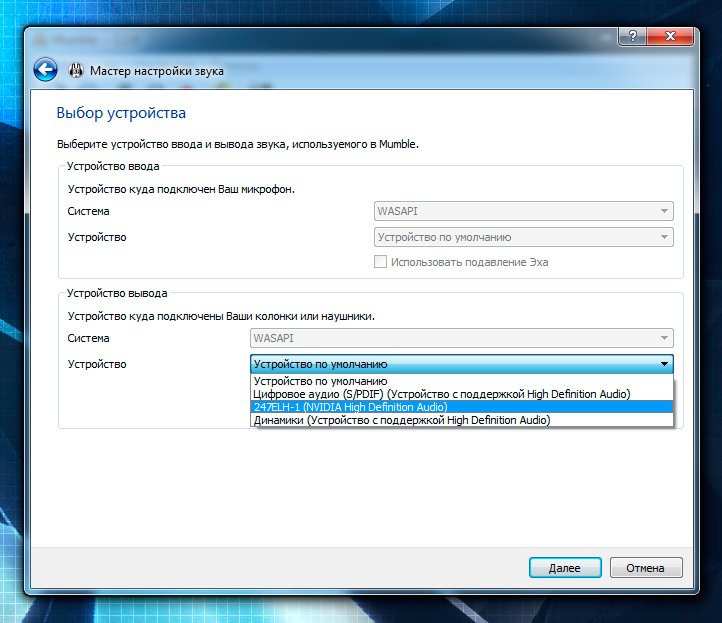Click the Отмена button
This screenshot has width=722, height=623.
point(646,568)
